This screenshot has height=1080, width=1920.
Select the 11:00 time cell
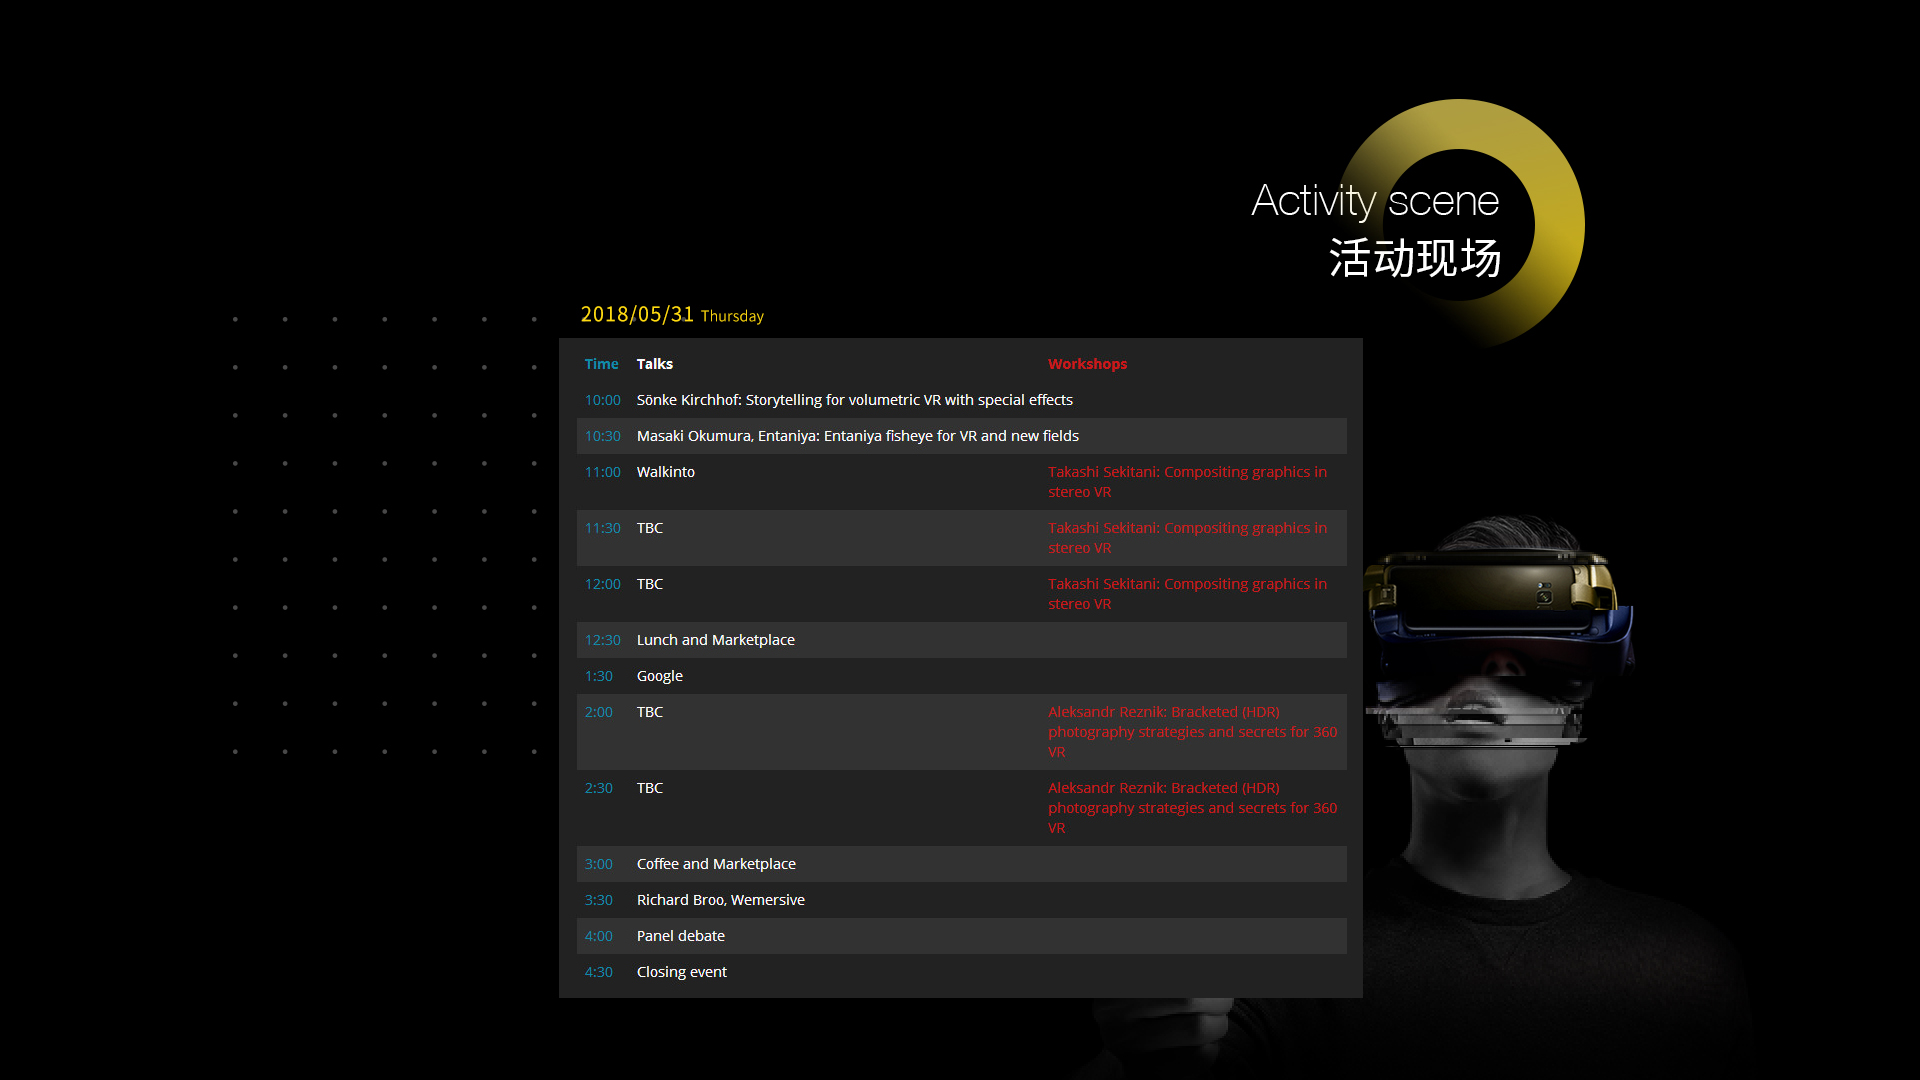coord(603,472)
